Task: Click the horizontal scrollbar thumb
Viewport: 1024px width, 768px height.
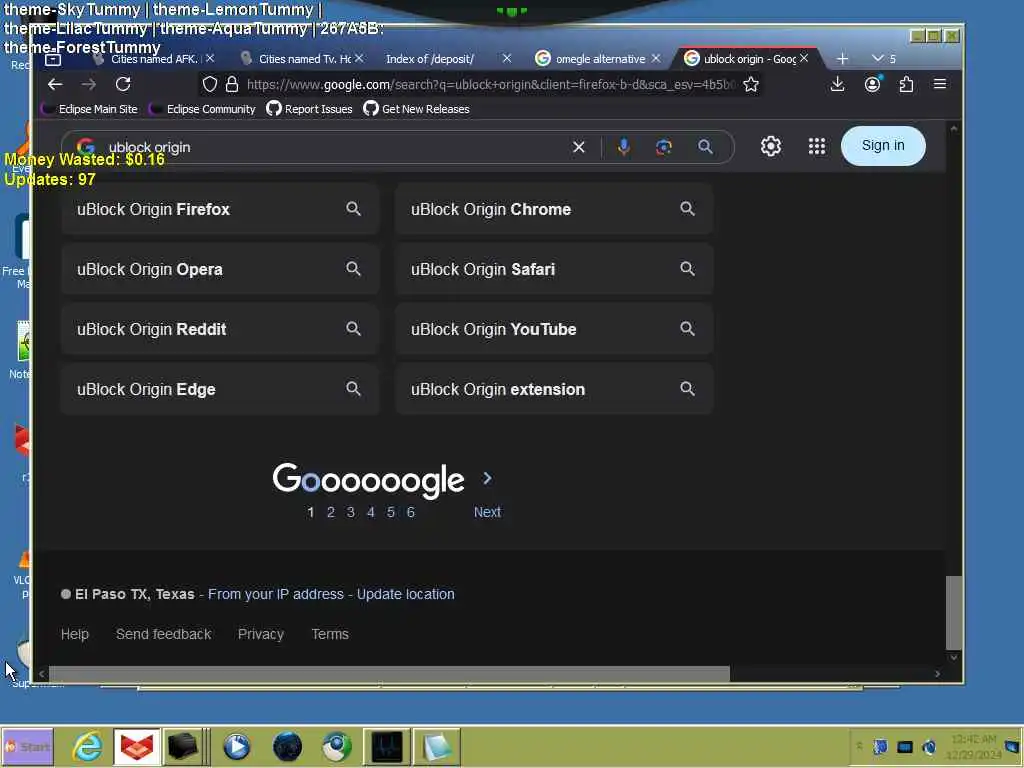Action: click(389, 673)
